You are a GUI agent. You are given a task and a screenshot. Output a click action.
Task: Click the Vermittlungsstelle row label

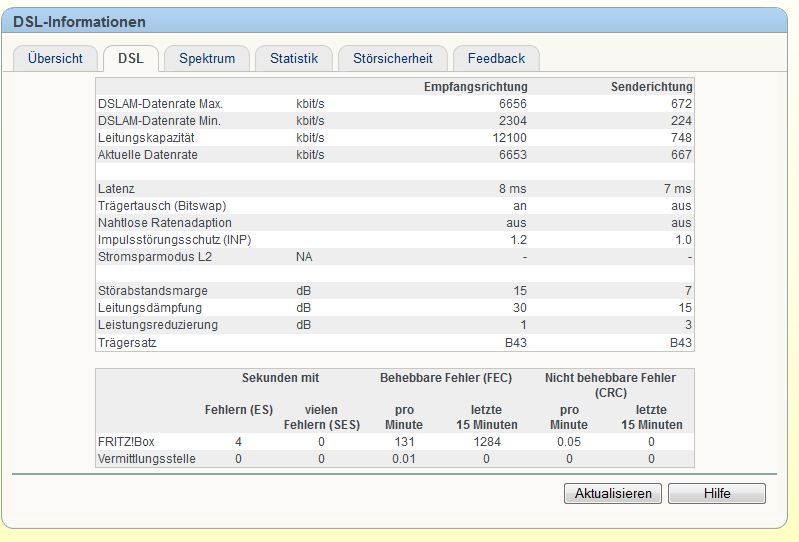[147, 458]
